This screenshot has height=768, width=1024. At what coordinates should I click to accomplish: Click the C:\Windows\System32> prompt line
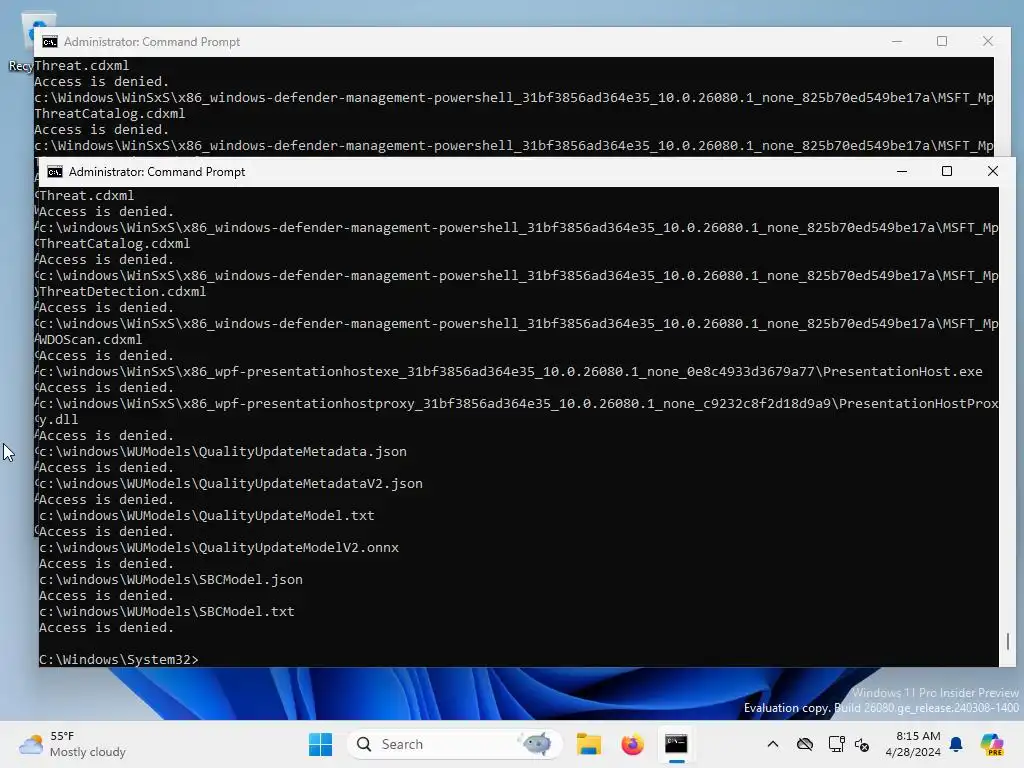tap(118, 660)
